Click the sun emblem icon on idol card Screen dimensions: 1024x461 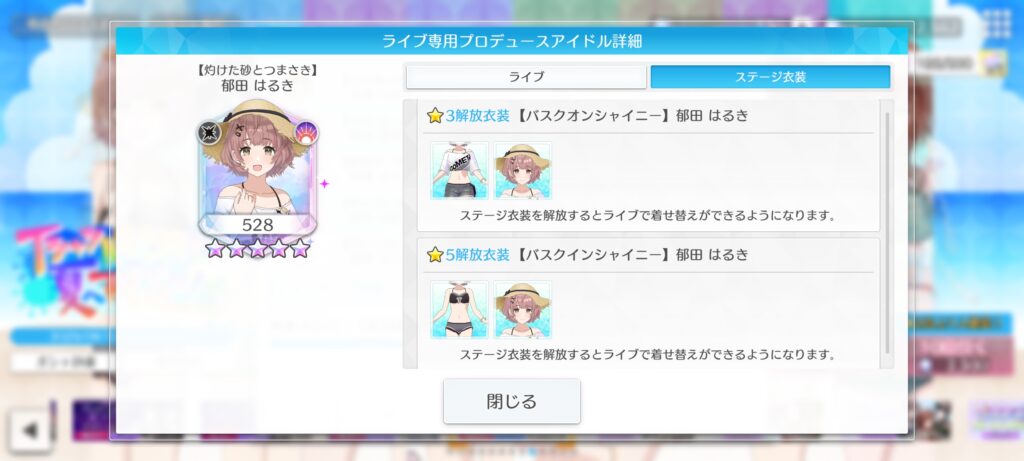(305, 133)
